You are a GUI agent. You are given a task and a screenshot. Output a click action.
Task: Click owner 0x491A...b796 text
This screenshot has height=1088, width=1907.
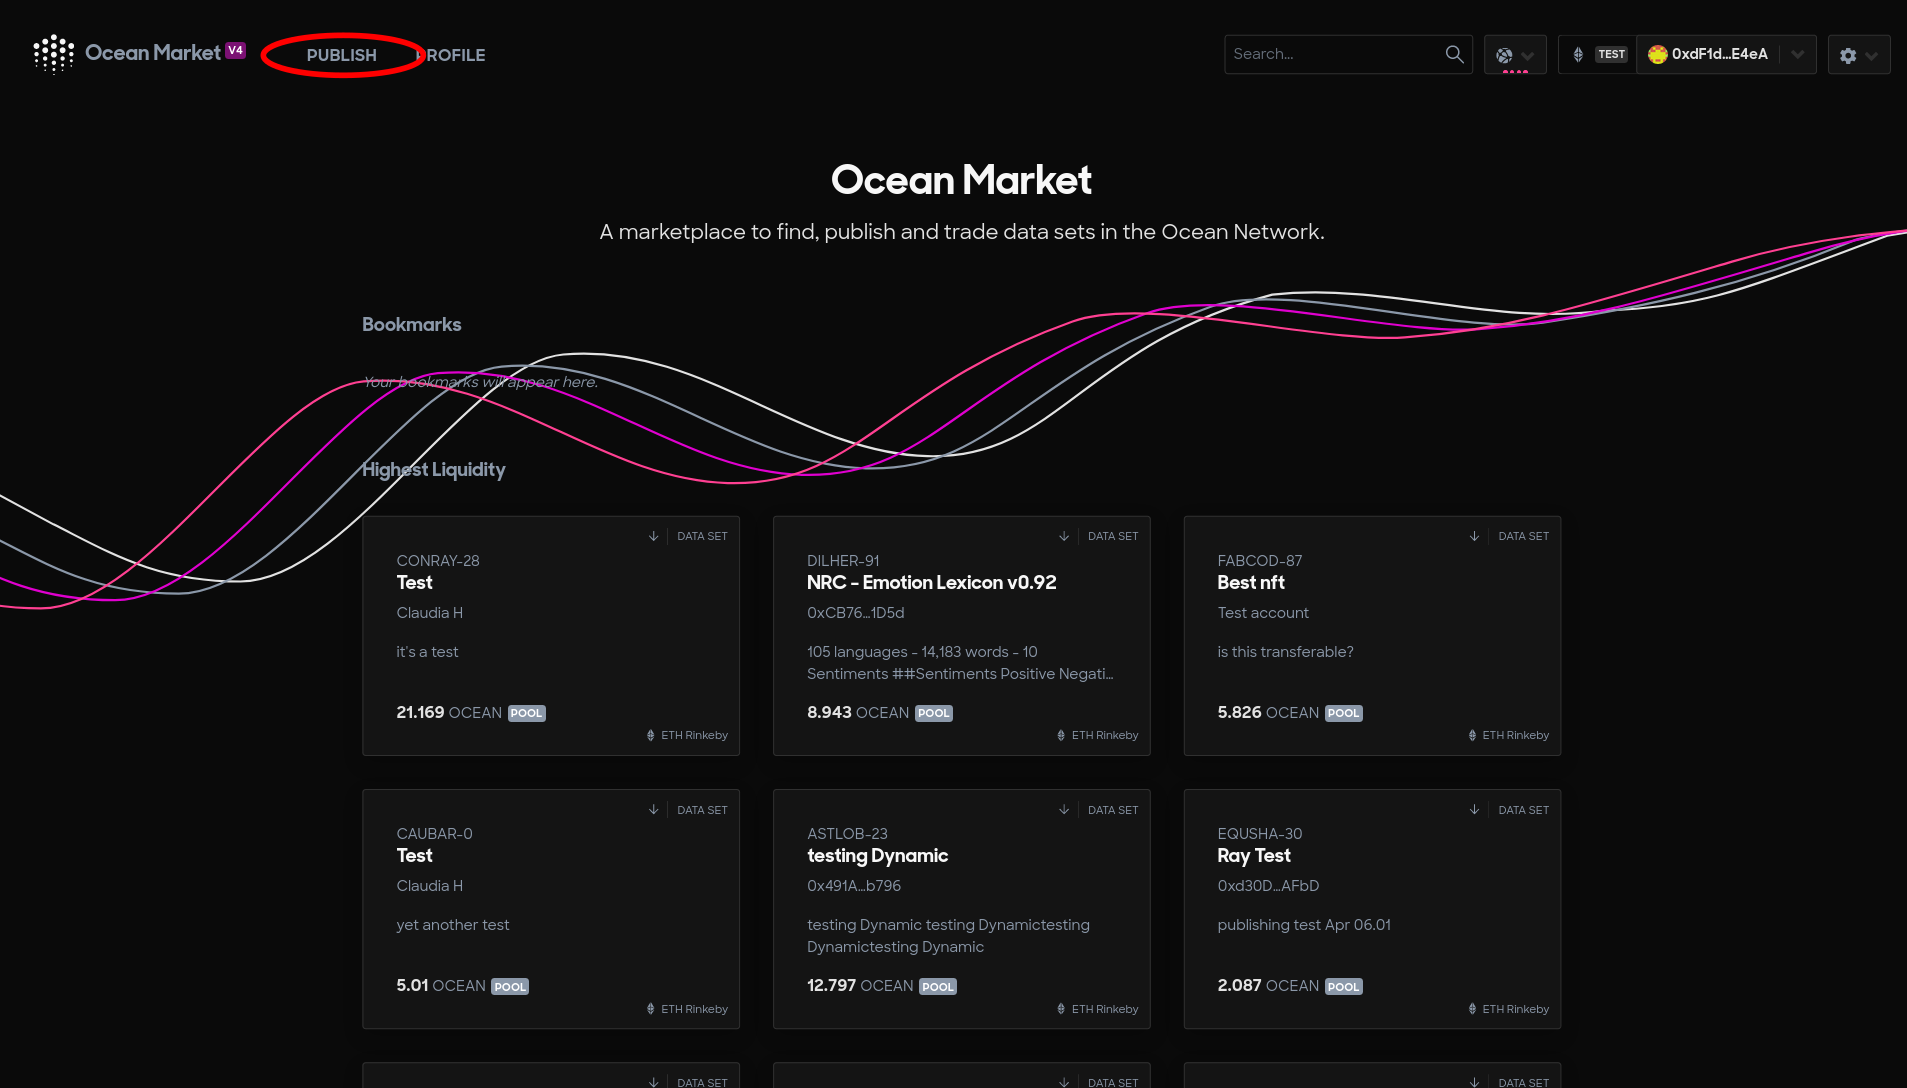pyautogui.click(x=854, y=886)
